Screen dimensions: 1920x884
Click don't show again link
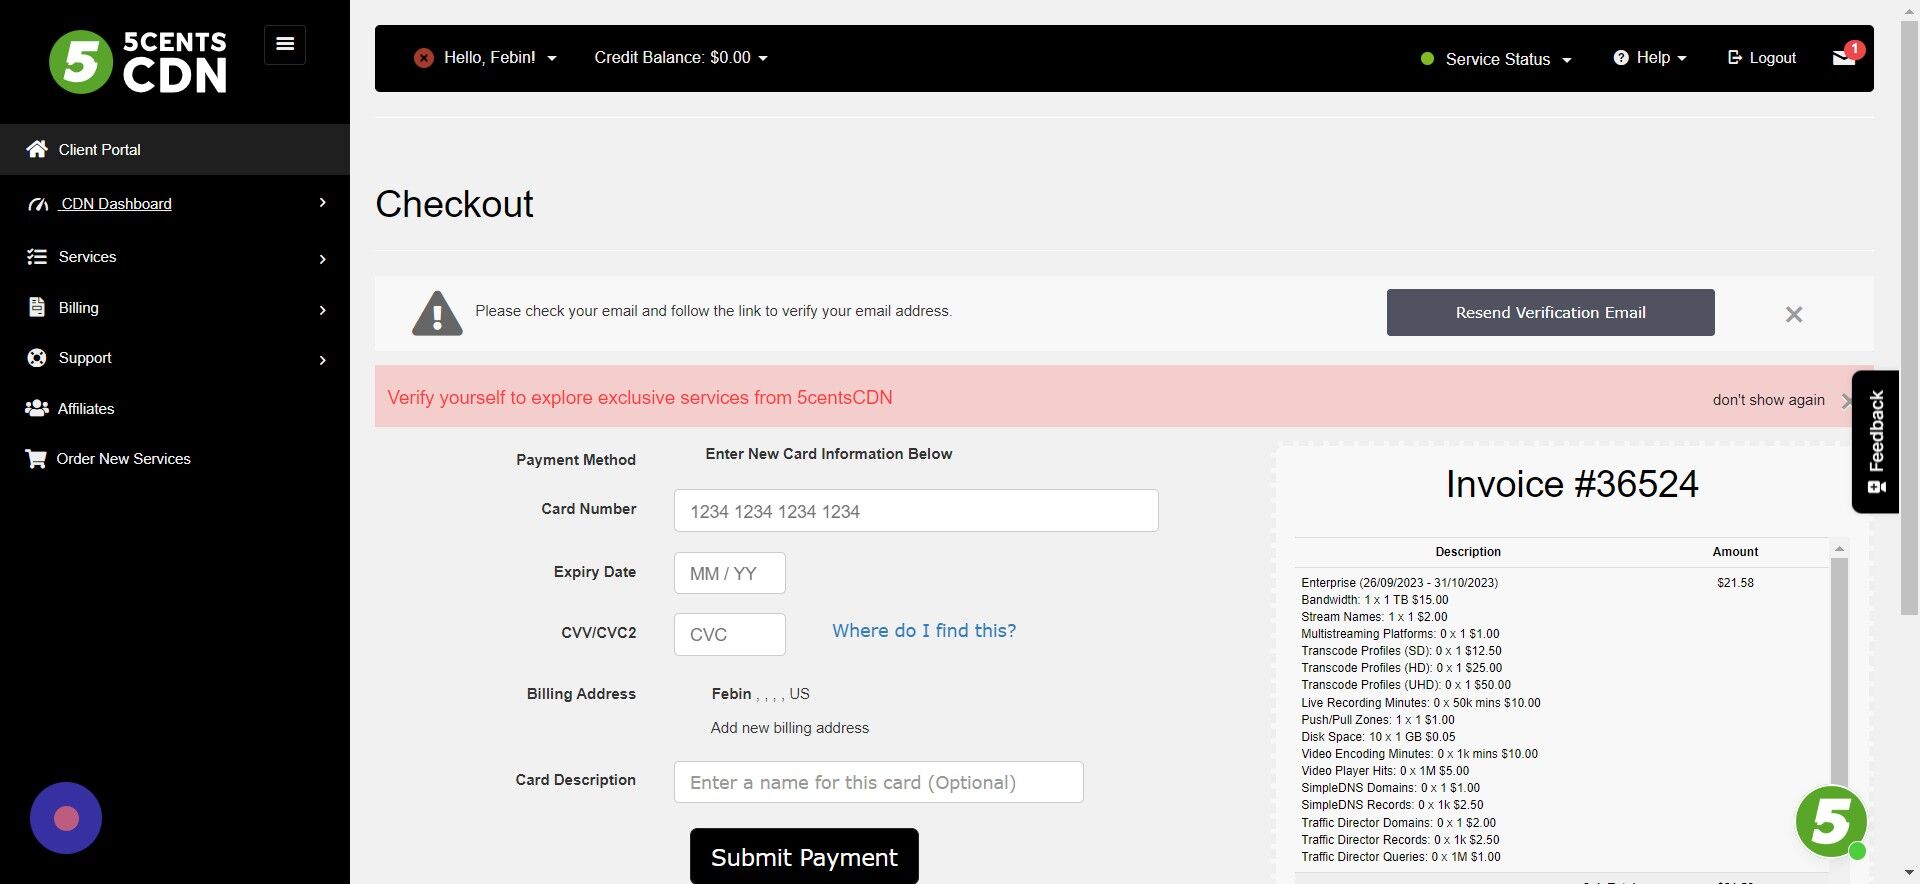(1768, 400)
